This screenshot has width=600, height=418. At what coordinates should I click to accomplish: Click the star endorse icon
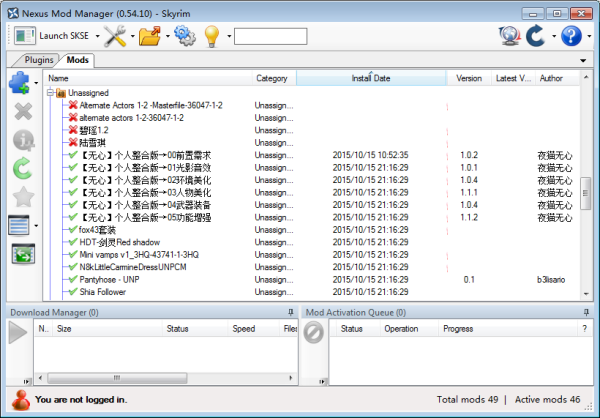click(23, 197)
